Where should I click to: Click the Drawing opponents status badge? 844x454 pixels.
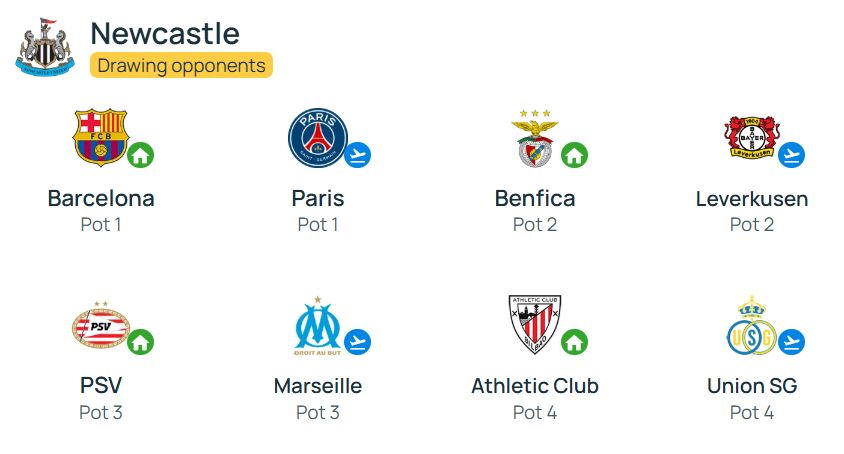[181, 65]
